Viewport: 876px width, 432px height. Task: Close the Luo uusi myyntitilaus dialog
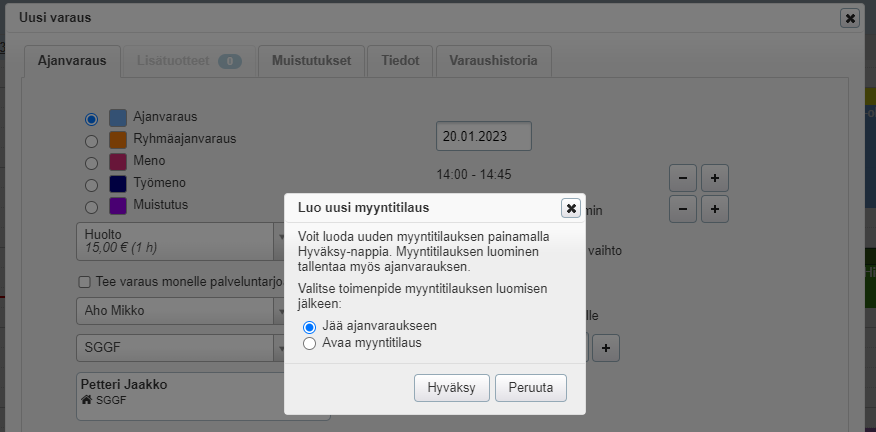click(x=571, y=208)
